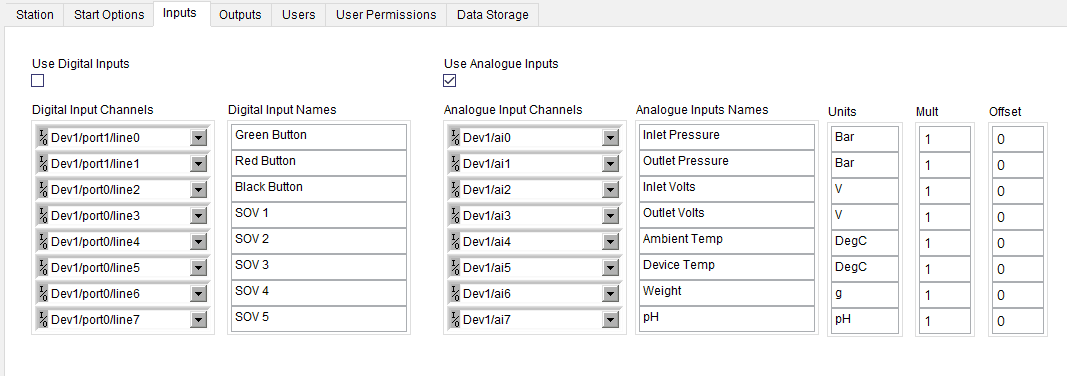Viewport: 1067px width, 376px height.
Task: Click the I/O icon beside Dev1/port0/line3
Action: click(x=43, y=216)
